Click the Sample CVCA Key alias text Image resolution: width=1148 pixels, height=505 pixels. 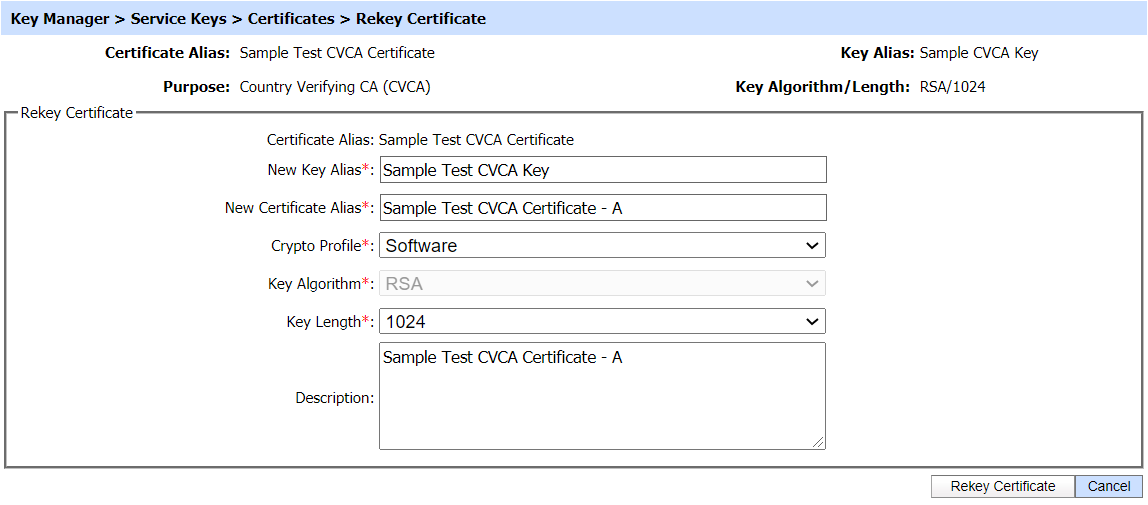[x=978, y=53]
